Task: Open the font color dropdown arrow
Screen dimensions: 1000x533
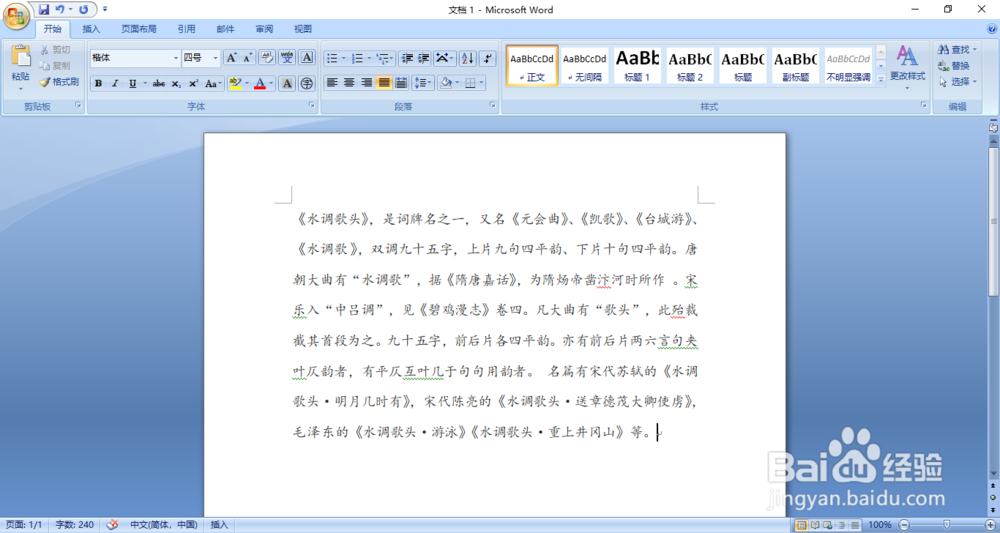Action: tap(271, 84)
